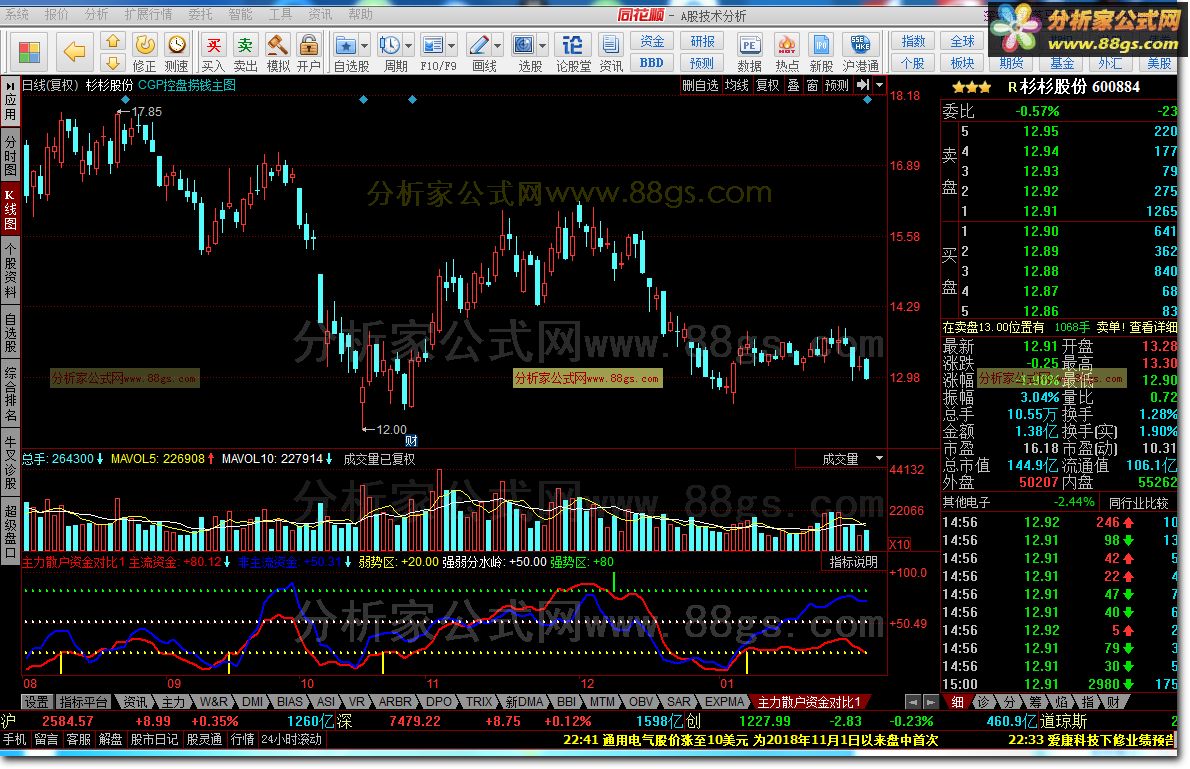Open the chart header options dropdown arrow

[879, 85]
